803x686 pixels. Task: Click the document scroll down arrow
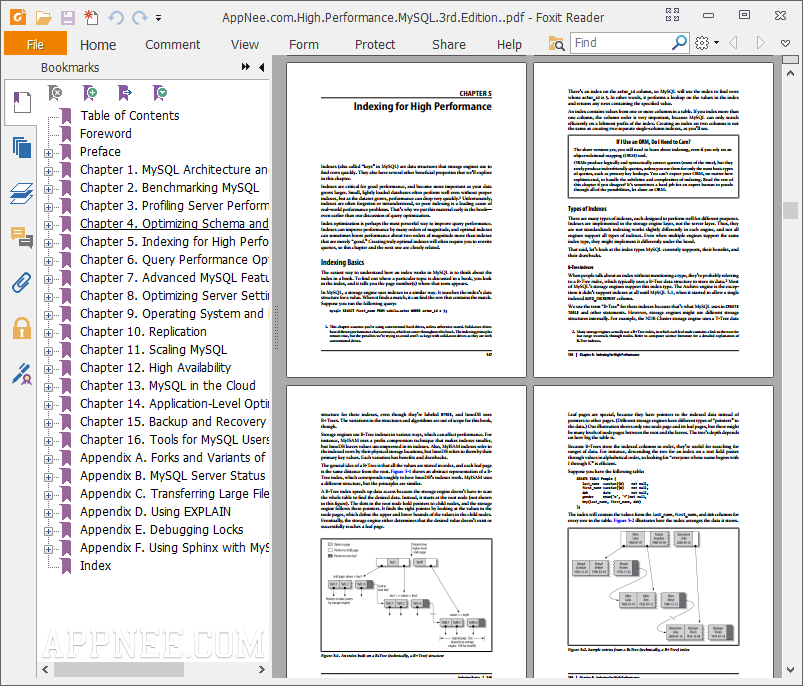pos(790,670)
